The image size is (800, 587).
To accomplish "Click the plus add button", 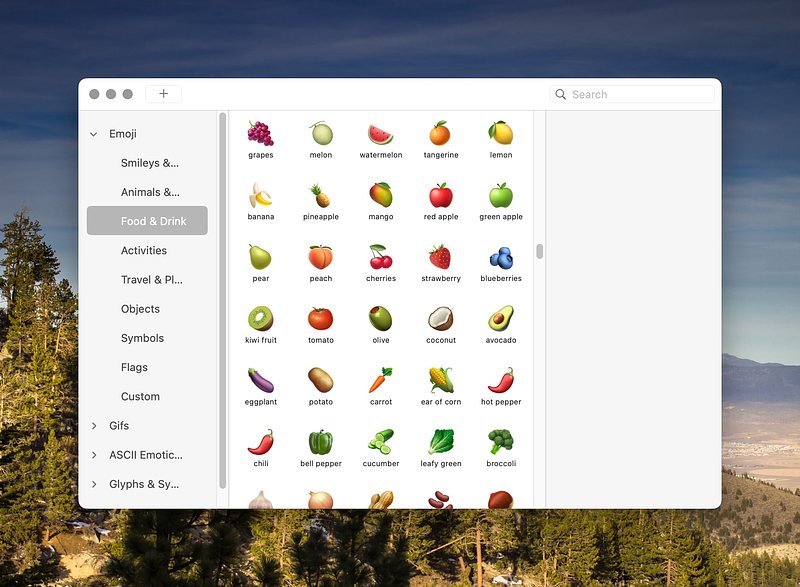I will coord(163,94).
